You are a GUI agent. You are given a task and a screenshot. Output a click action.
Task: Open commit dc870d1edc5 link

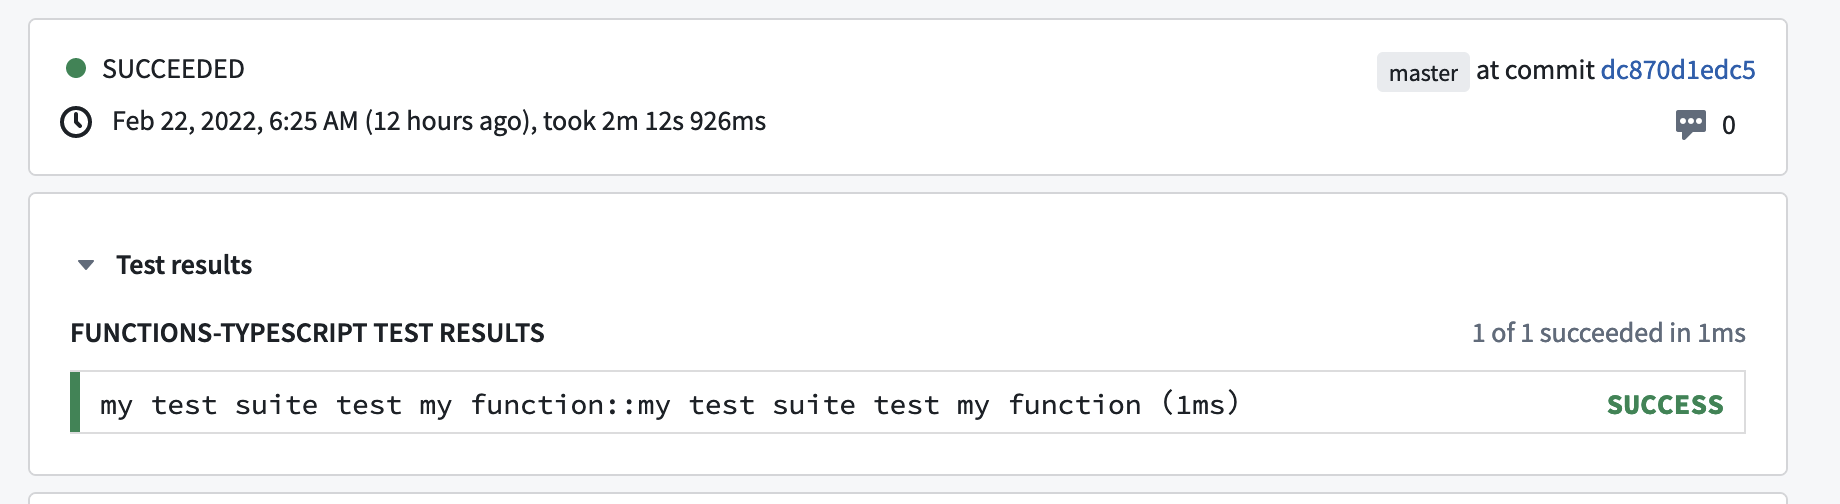1678,70
